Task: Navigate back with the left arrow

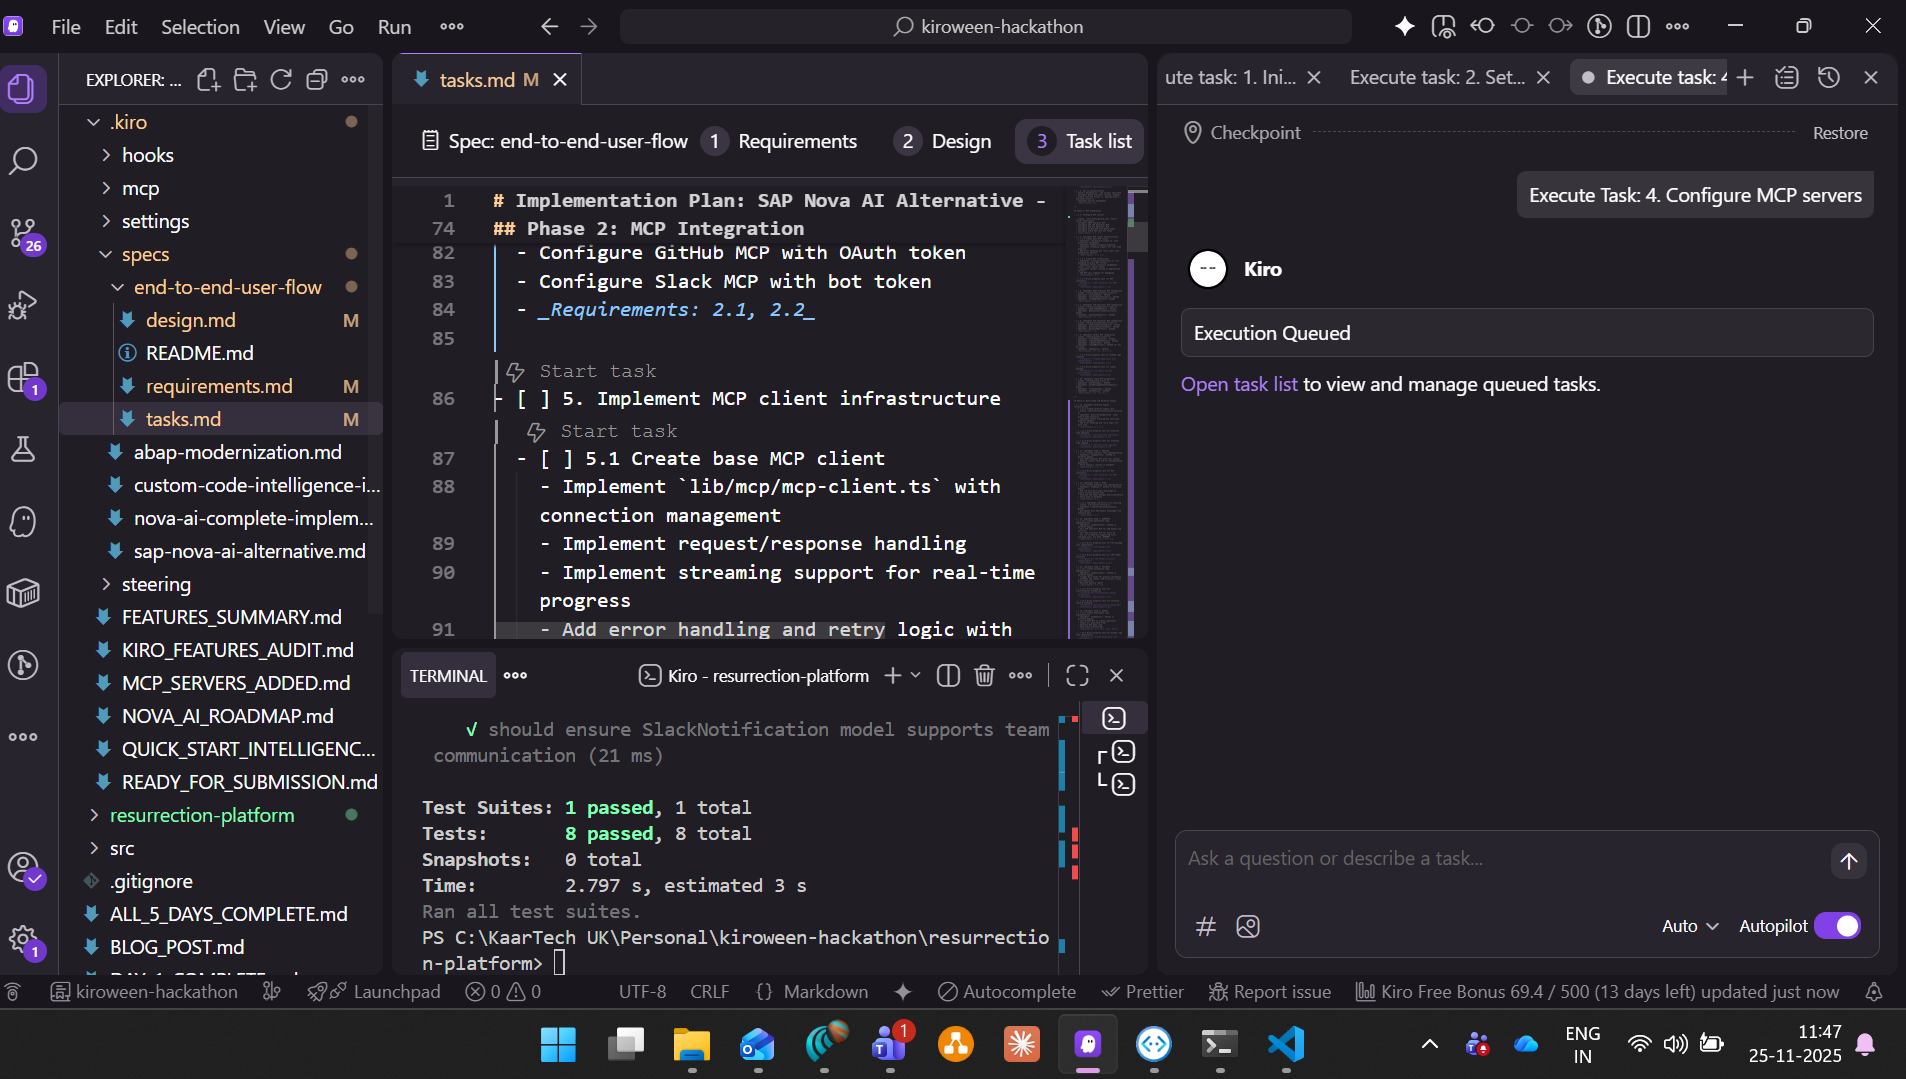Action: click(x=549, y=27)
